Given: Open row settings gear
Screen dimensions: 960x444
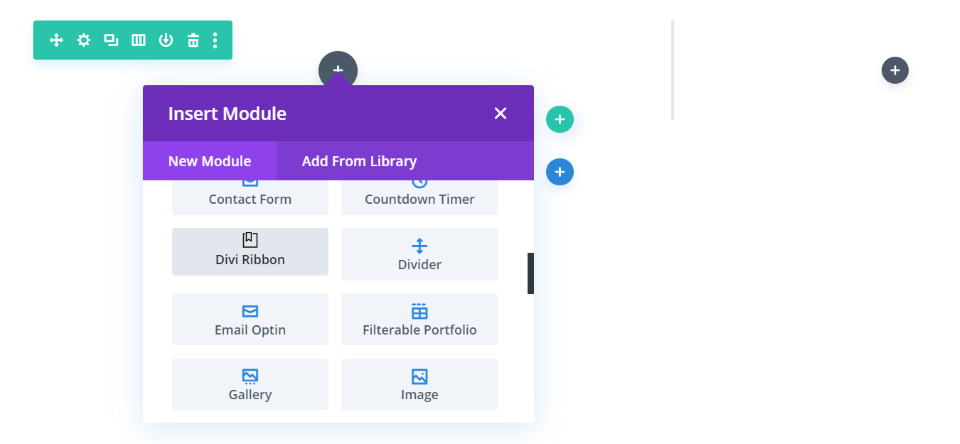Looking at the screenshot, I should click(84, 40).
